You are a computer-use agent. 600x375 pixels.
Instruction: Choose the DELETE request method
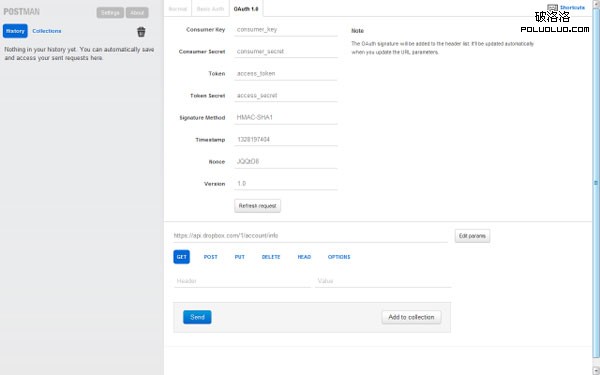(x=271, y=257)
